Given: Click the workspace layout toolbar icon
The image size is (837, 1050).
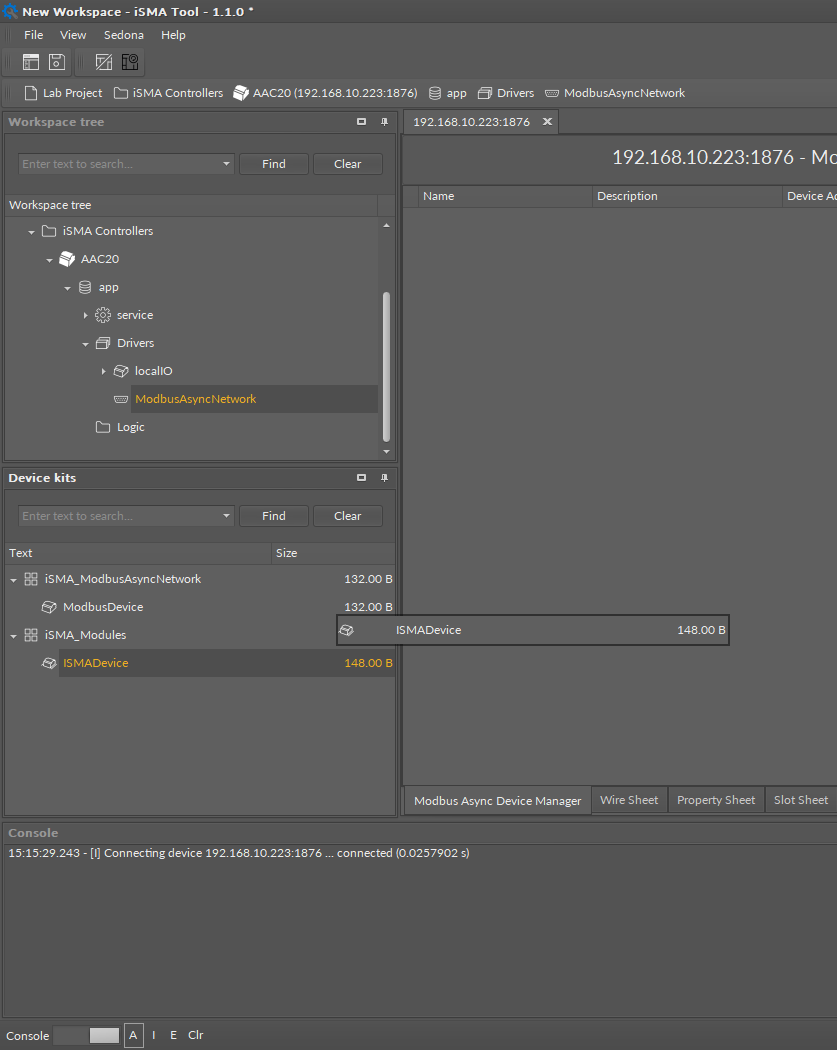Looking at the screenshot, I should pyautogui.click(x=31, y=62).
